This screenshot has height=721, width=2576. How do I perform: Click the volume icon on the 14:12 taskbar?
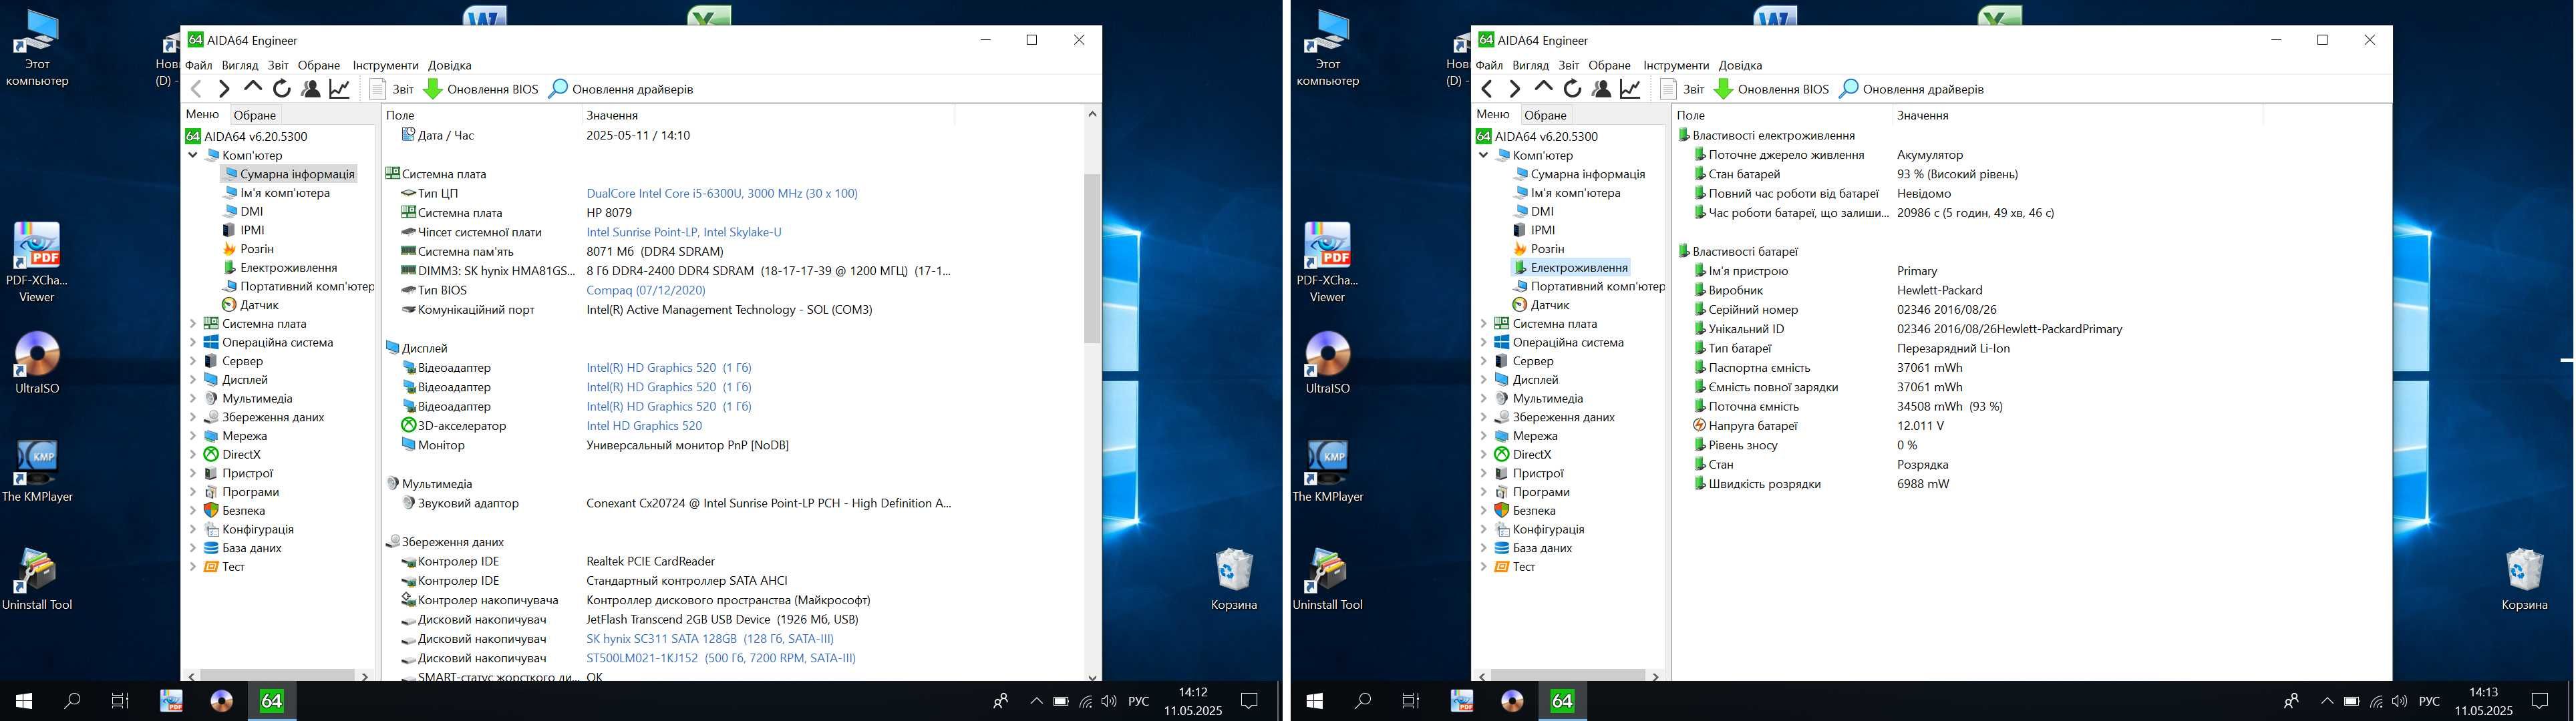point(1109,701)
